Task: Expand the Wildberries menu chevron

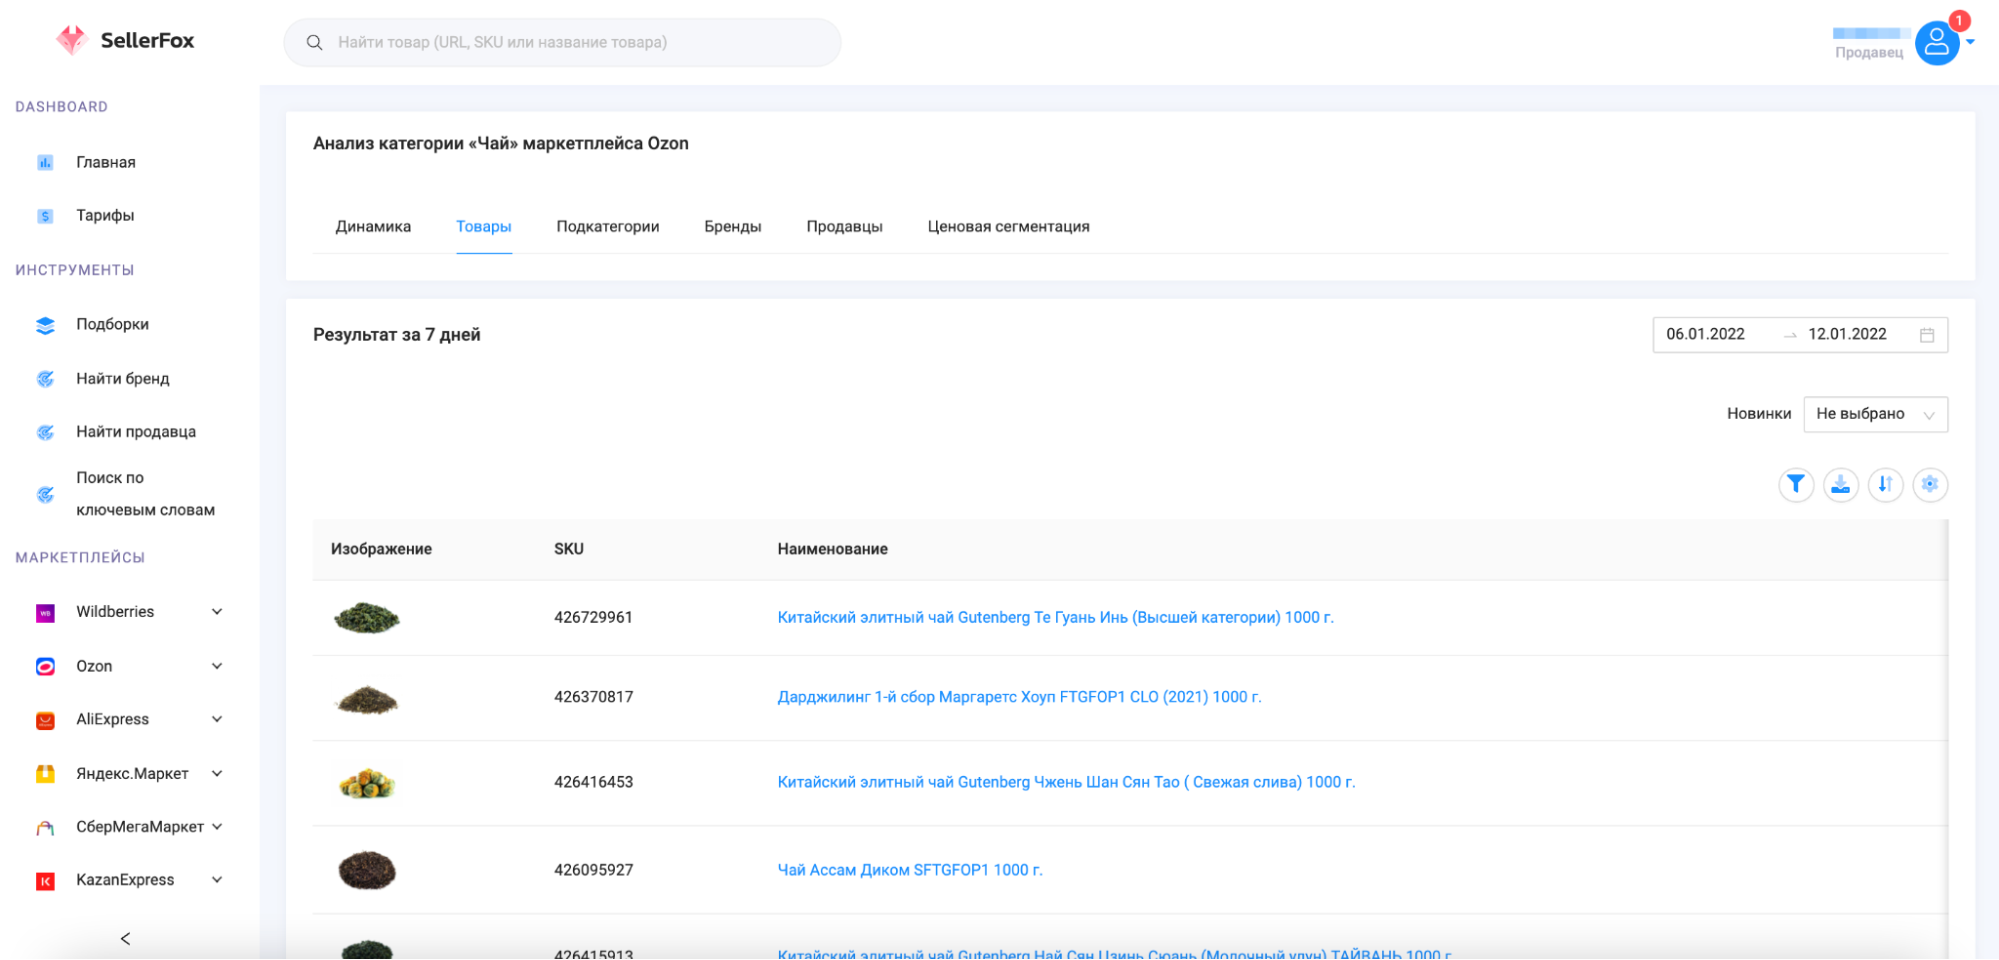Action: [217, 612]
